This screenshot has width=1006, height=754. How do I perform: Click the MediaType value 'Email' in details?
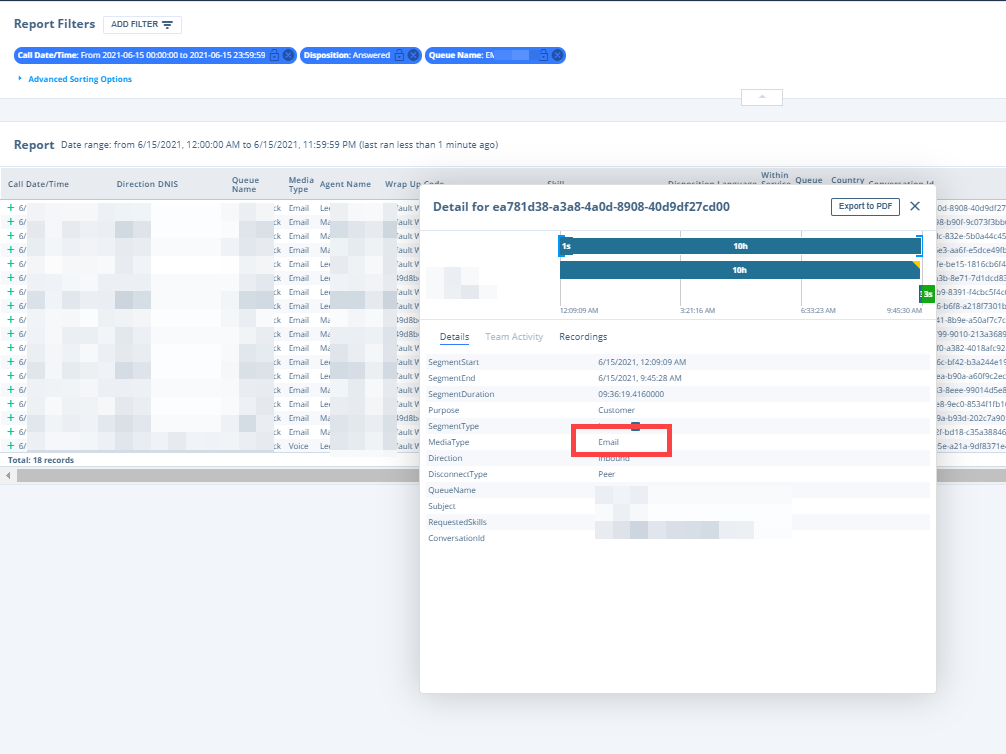point(608,442)
